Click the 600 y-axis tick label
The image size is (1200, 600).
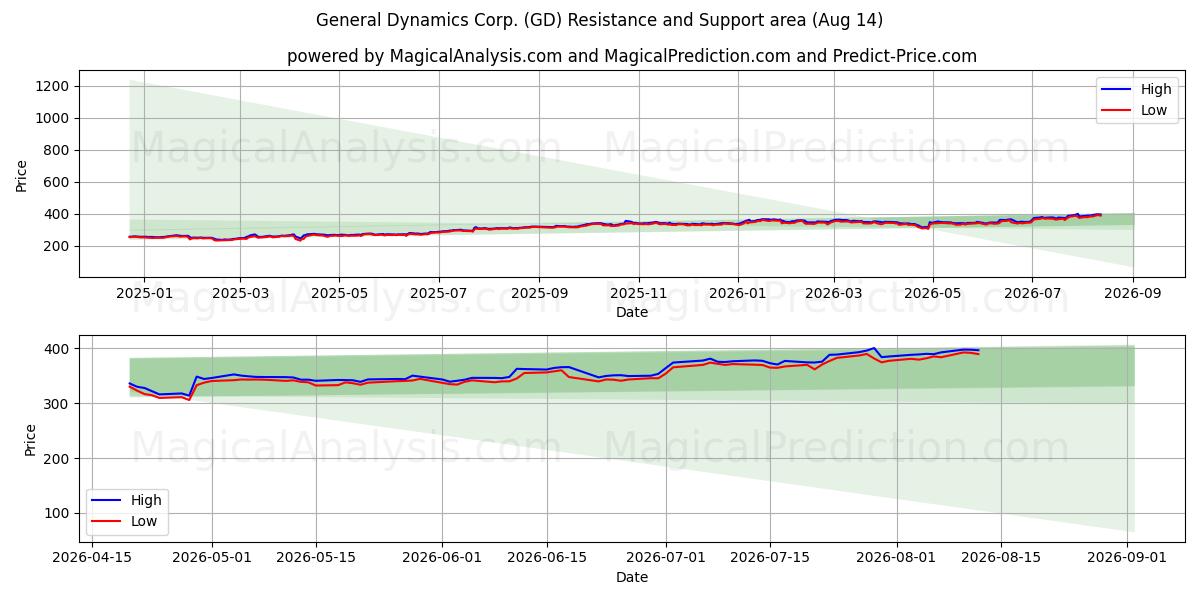click(55, 182)
